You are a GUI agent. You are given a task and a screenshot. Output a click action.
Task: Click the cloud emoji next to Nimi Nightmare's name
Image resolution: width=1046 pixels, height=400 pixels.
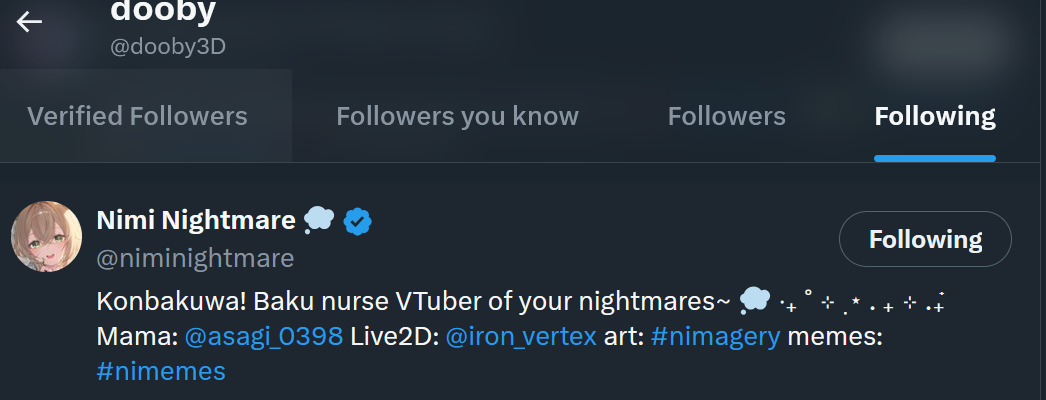click(318, 220)
